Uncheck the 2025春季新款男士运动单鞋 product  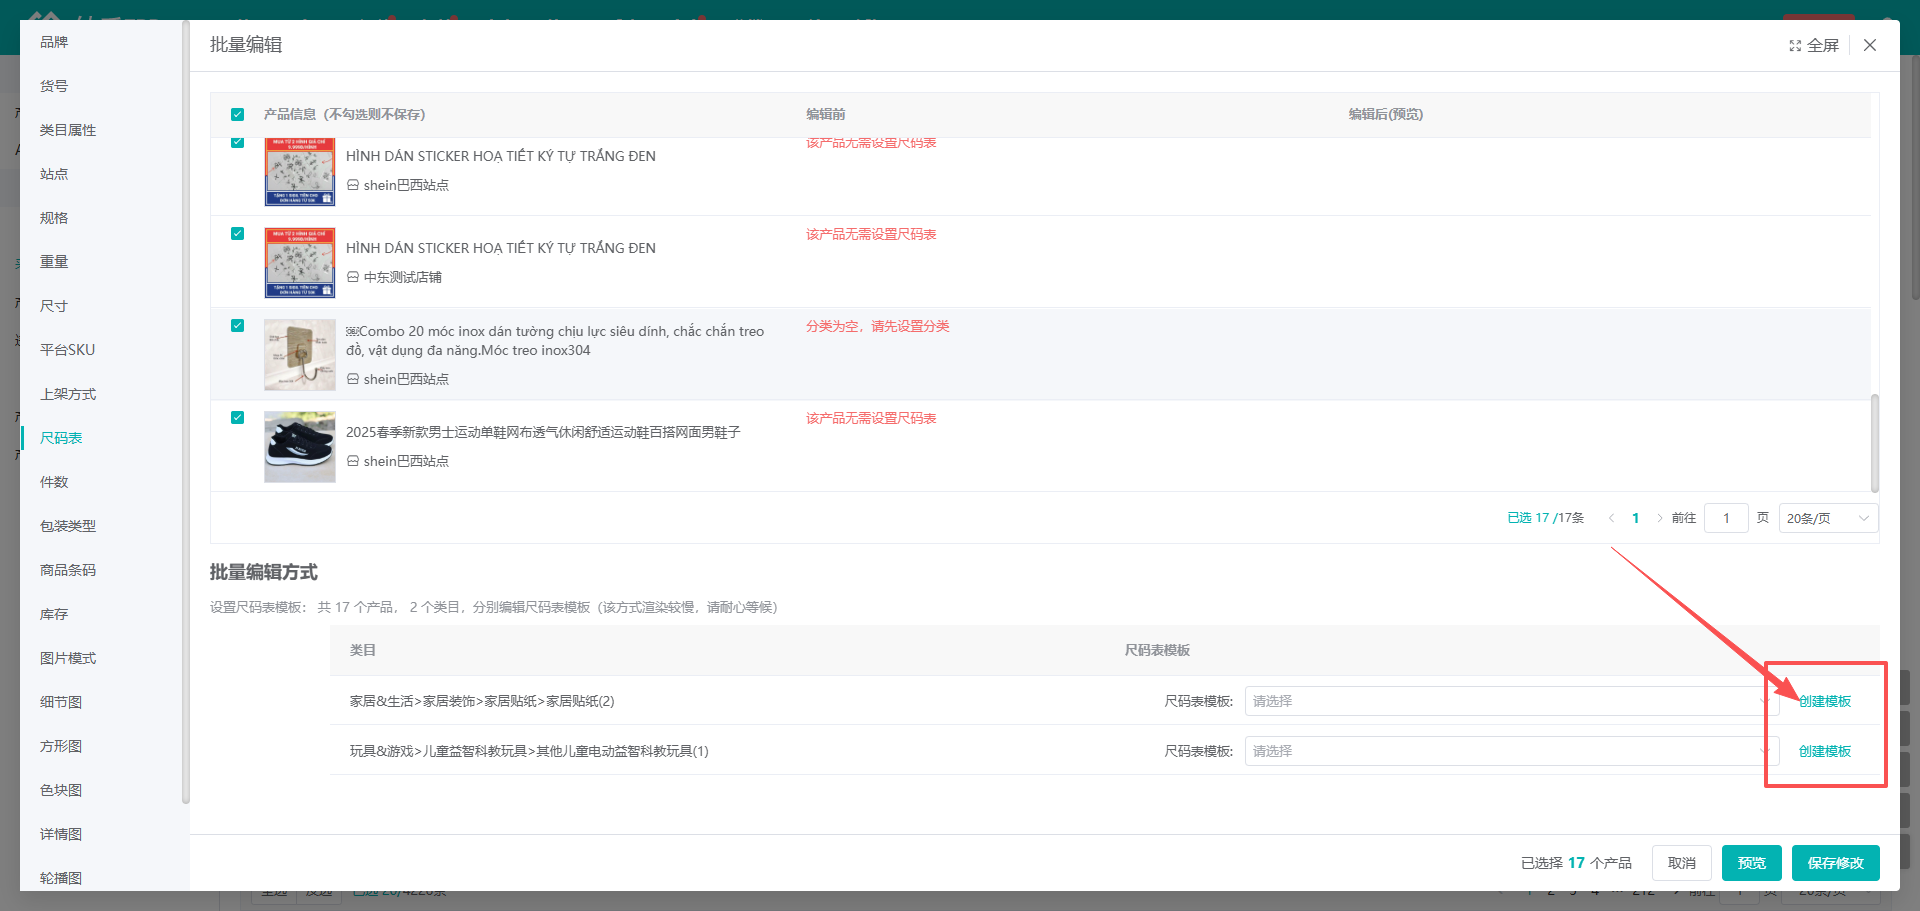click(237, 417)
